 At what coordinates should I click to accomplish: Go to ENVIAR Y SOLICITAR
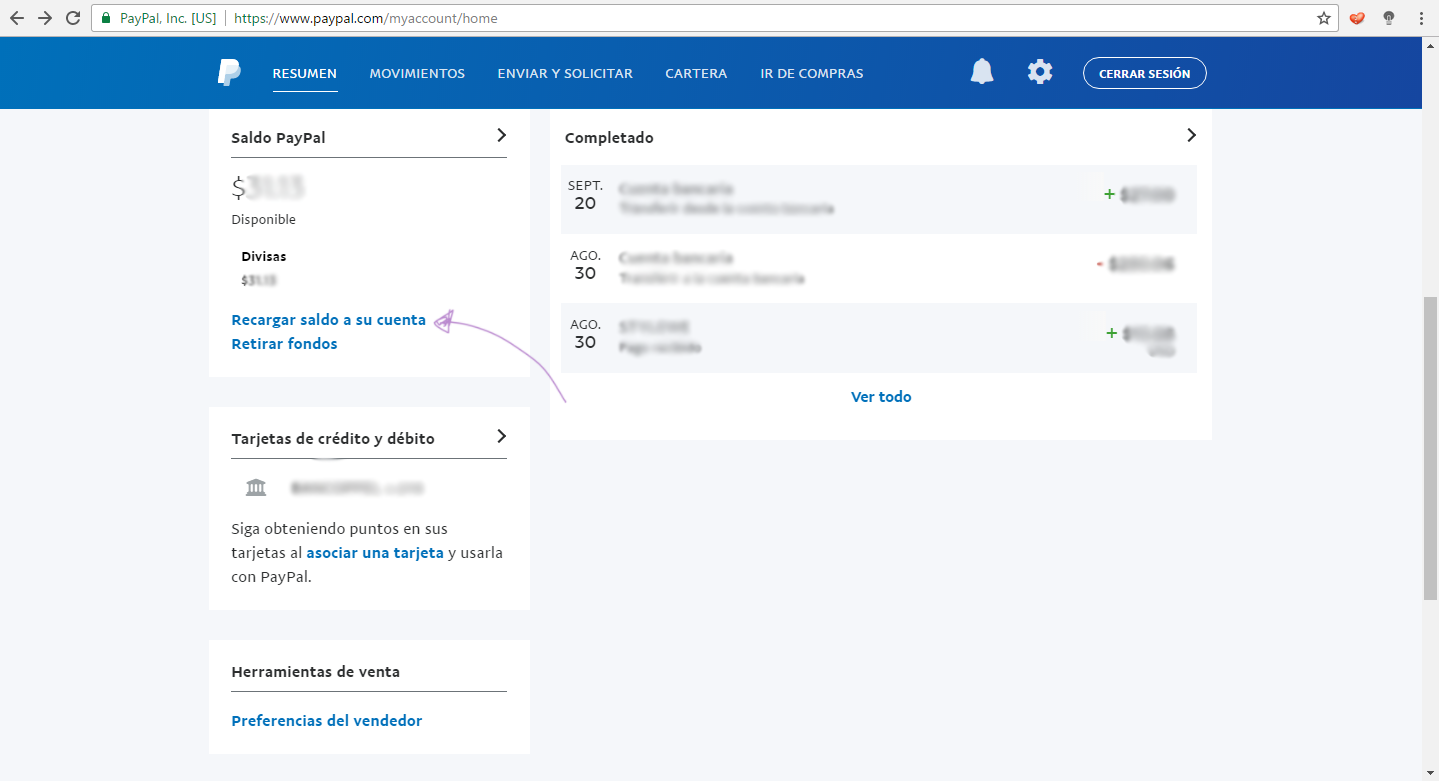tap(565, 73)
